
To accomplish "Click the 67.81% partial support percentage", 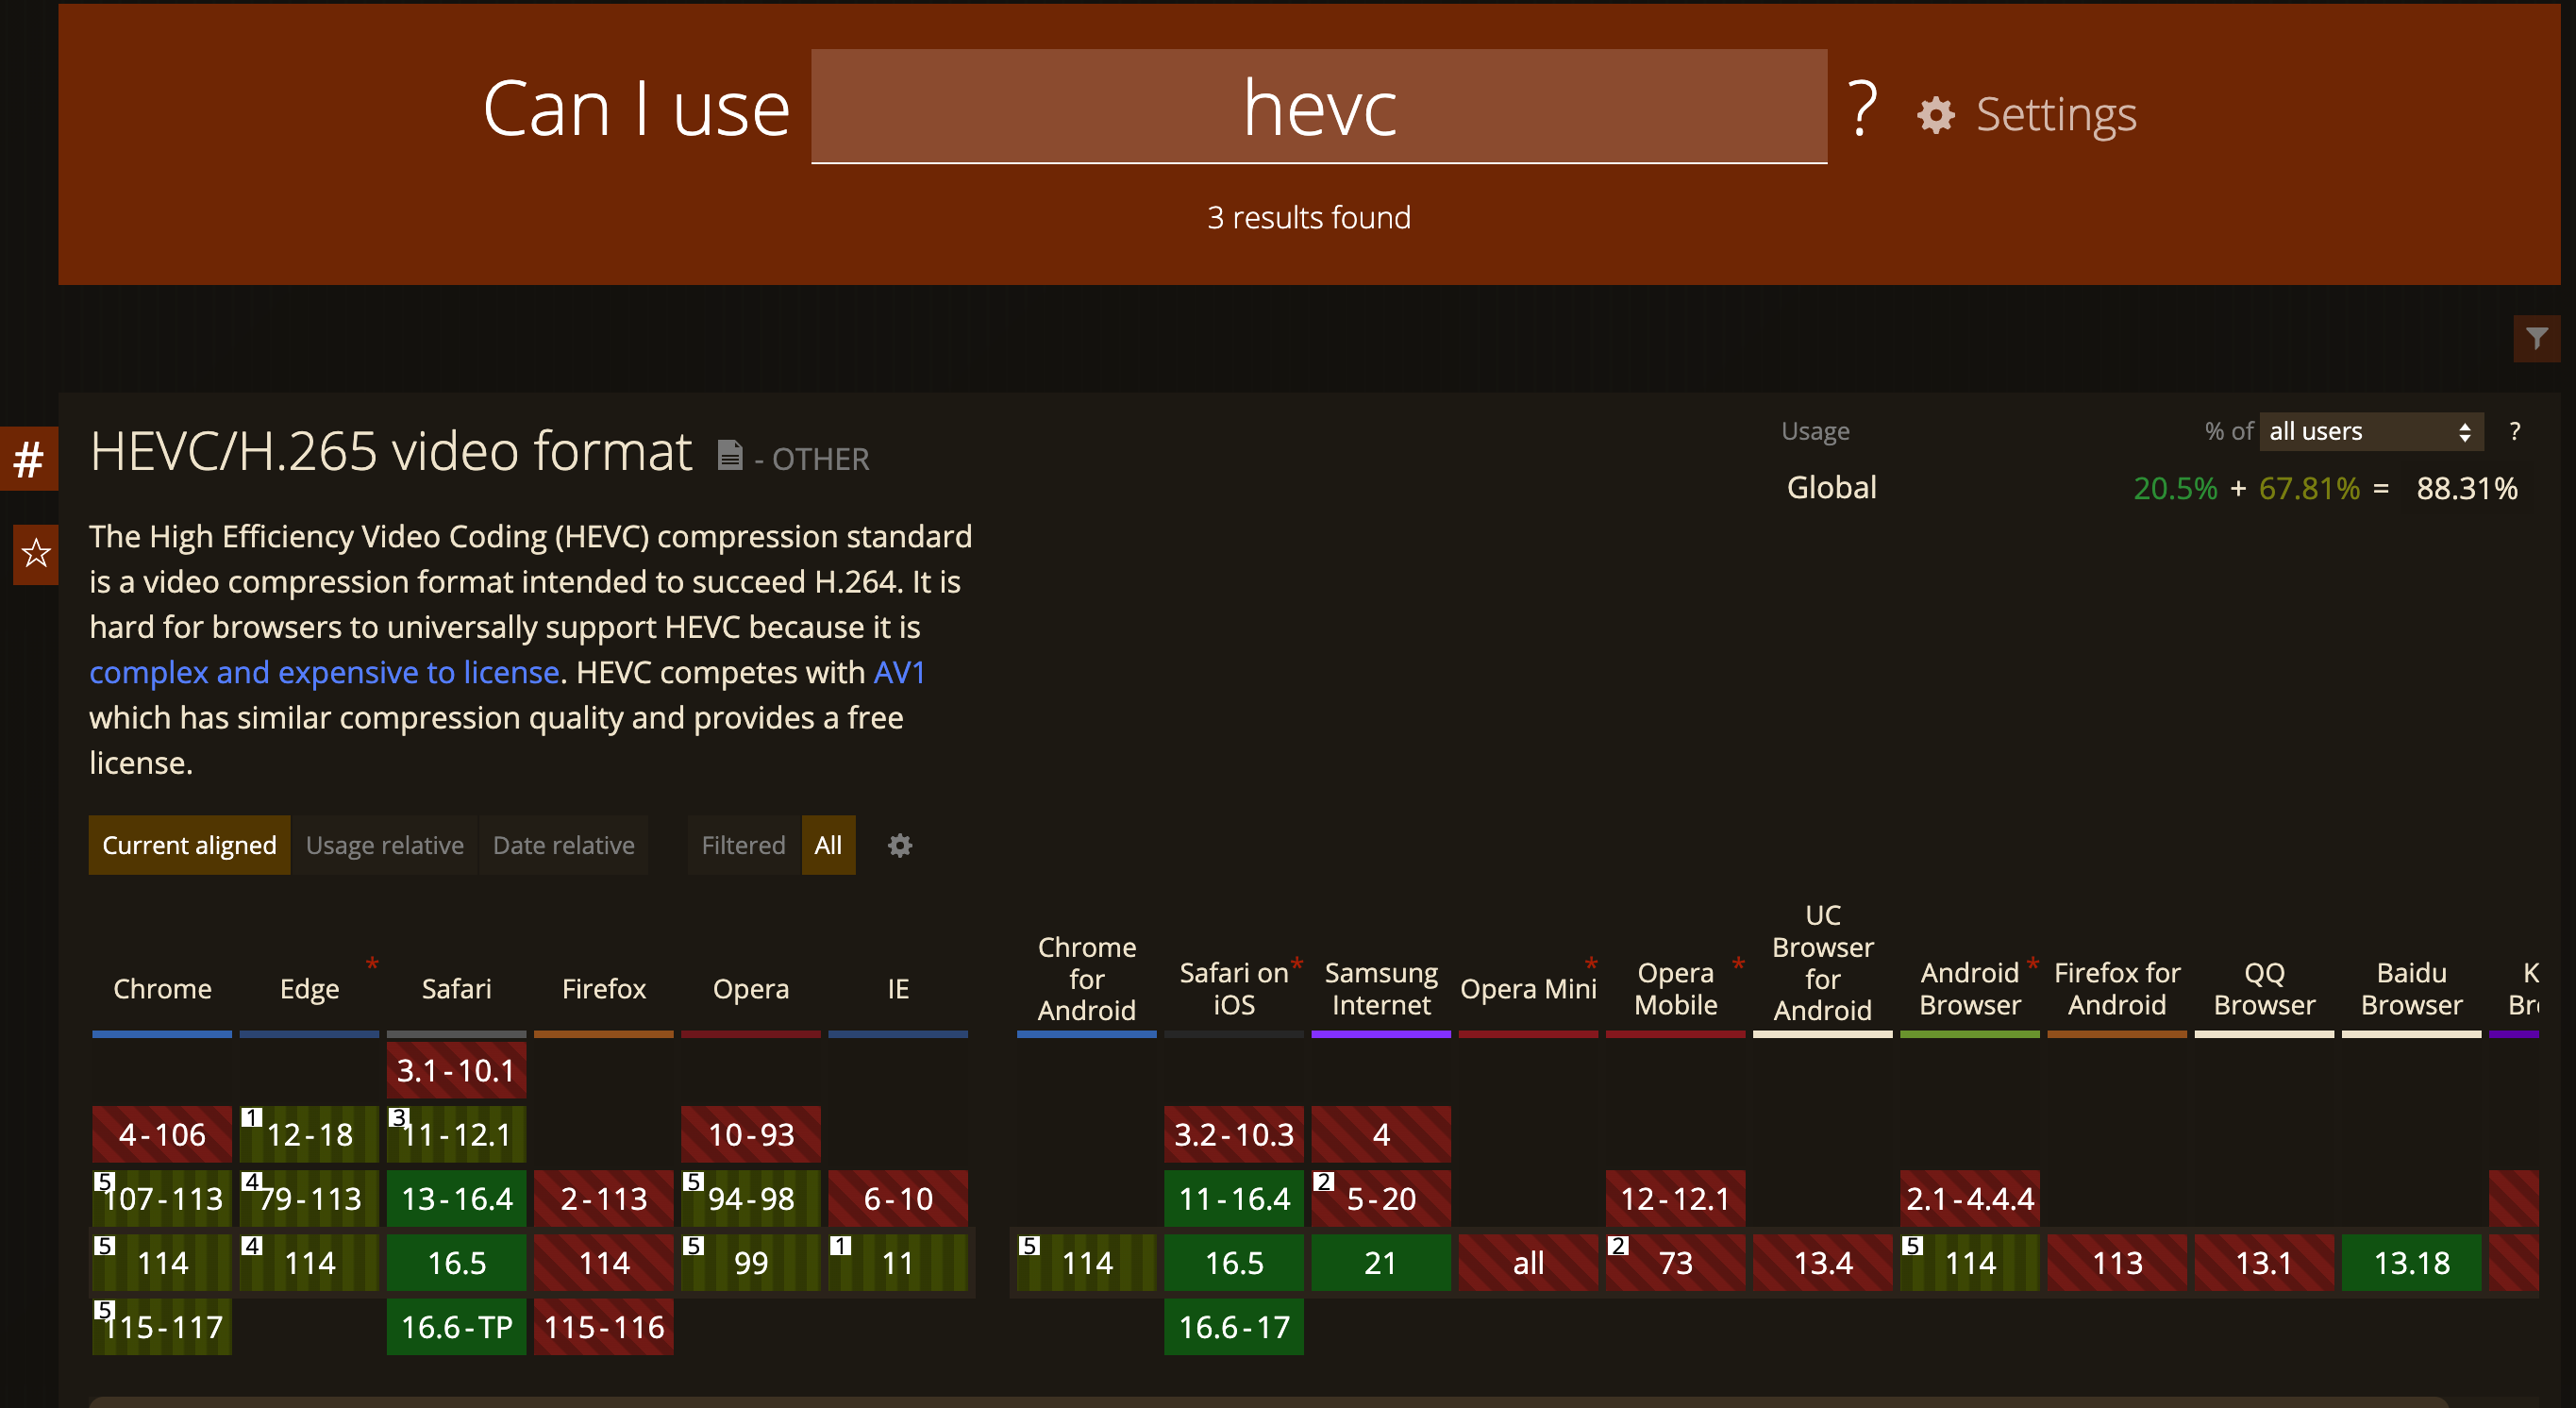I will (x=2309, y=488).
